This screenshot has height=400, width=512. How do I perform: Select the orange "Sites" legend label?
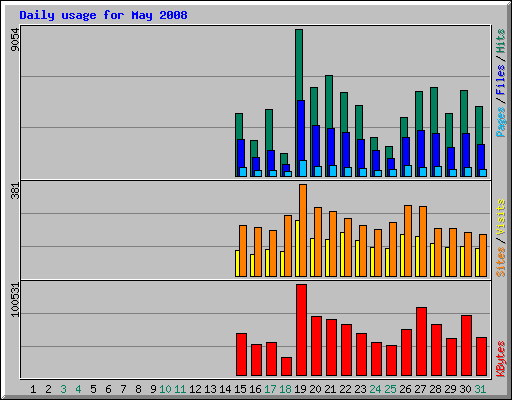pyautogui.click(x=501, y=262)
